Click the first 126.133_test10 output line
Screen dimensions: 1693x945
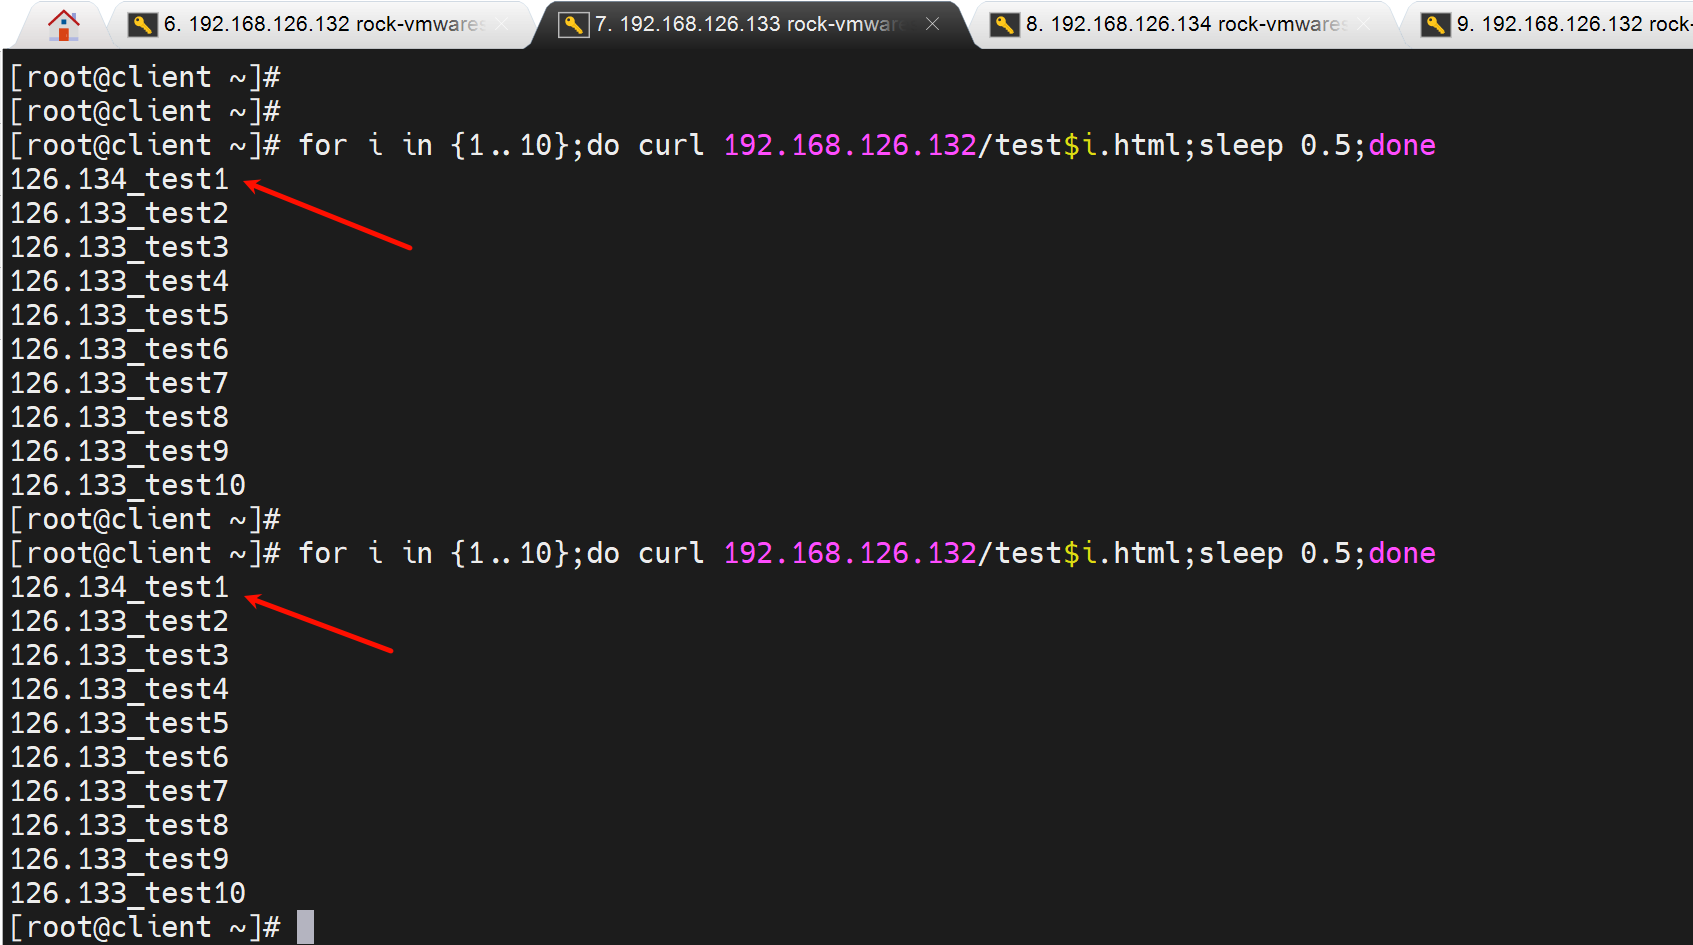click(x=127, y=485)
